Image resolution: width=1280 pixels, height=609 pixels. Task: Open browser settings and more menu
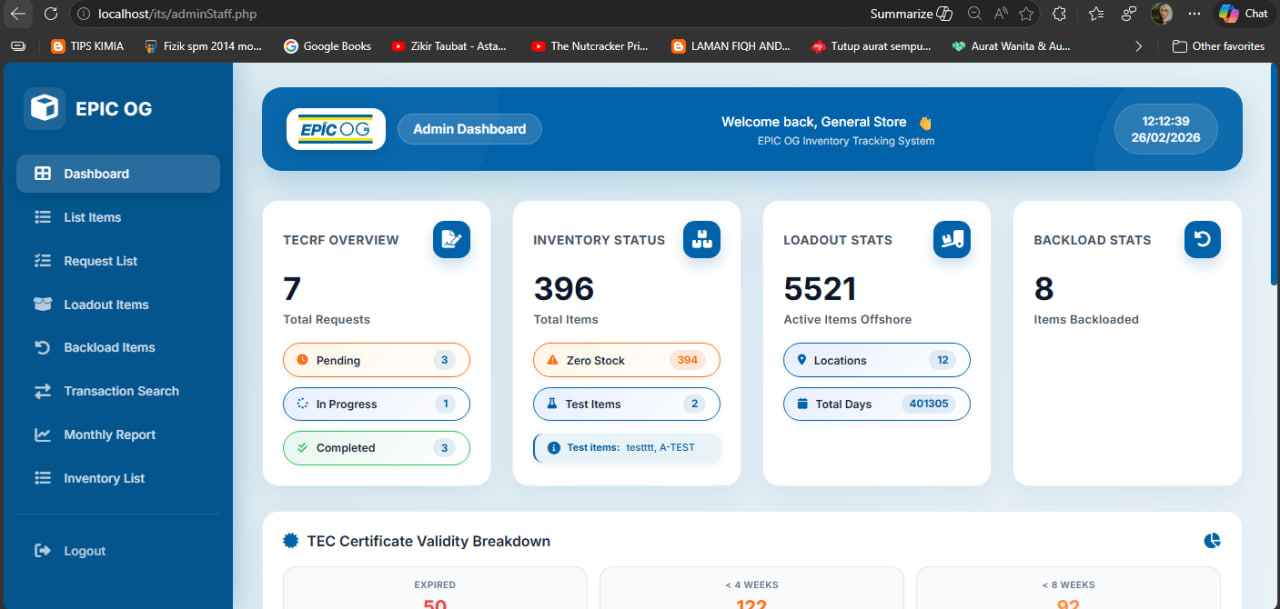tap(1194, 14)
